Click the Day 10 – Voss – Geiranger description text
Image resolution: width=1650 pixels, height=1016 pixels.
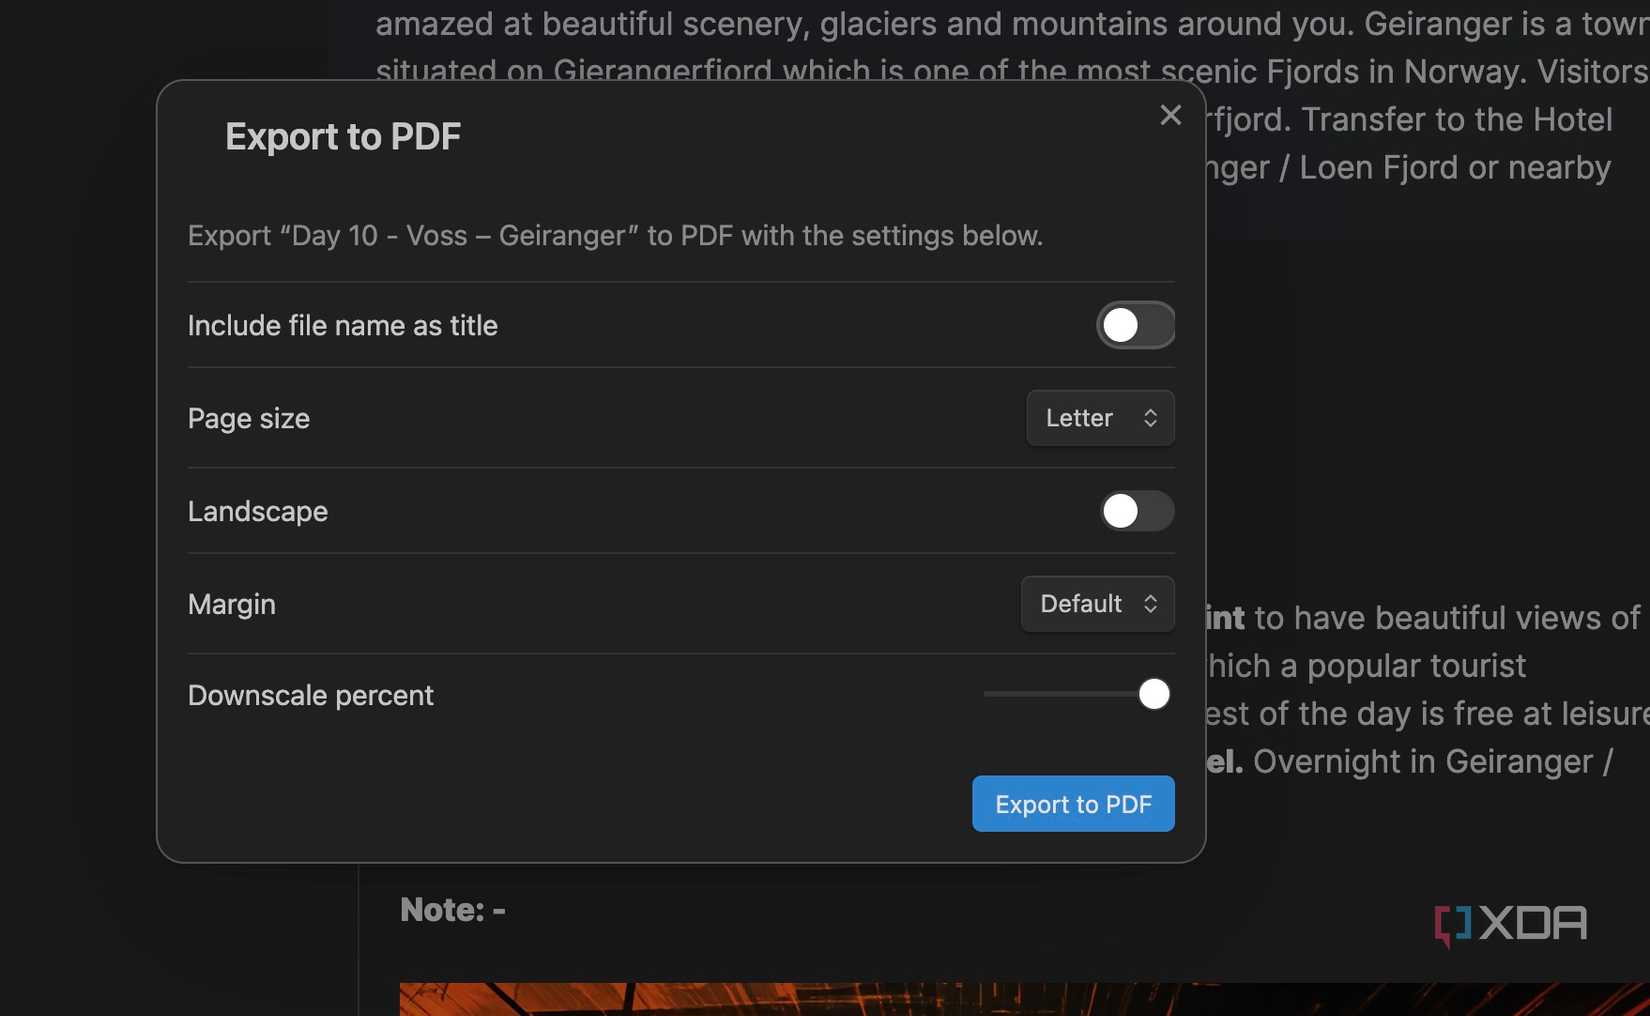point(614,236)
